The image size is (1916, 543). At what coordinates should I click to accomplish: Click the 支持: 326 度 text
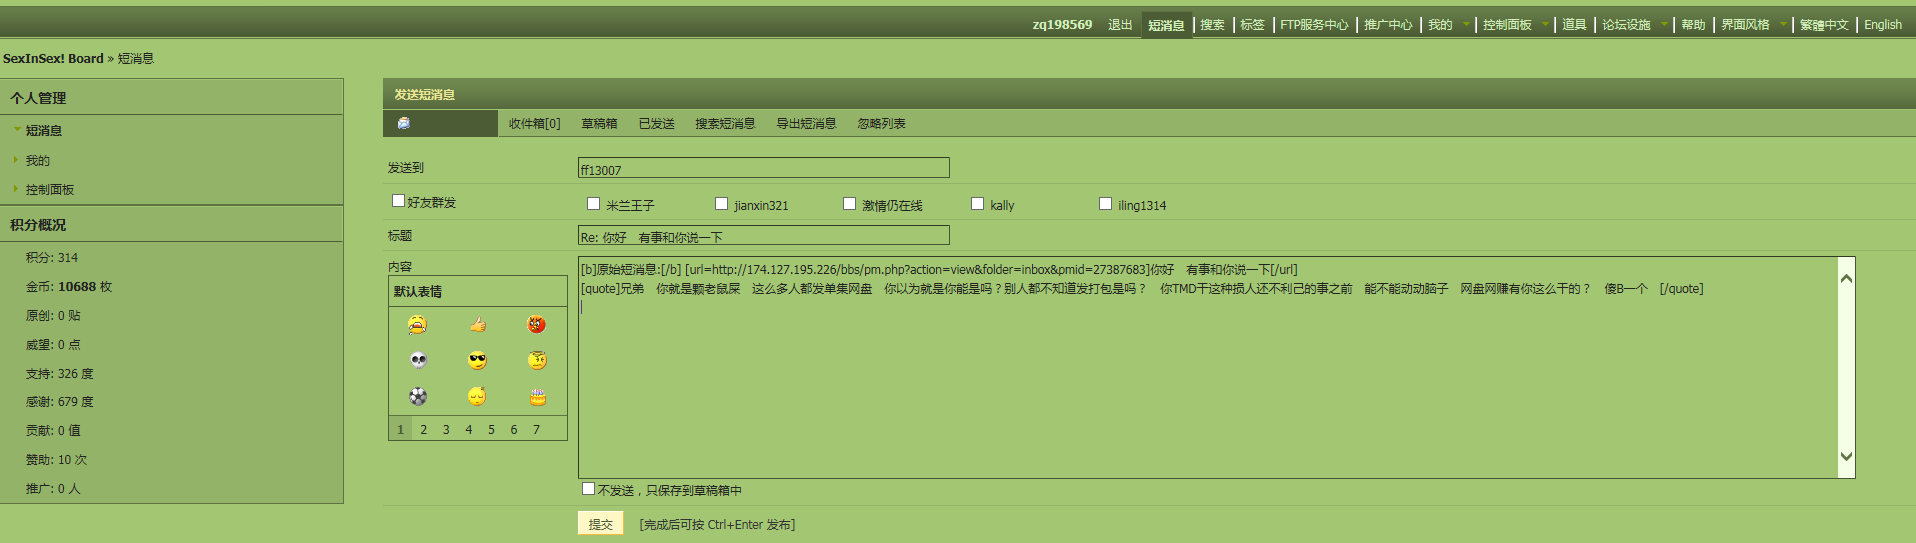tap(60, 374)
